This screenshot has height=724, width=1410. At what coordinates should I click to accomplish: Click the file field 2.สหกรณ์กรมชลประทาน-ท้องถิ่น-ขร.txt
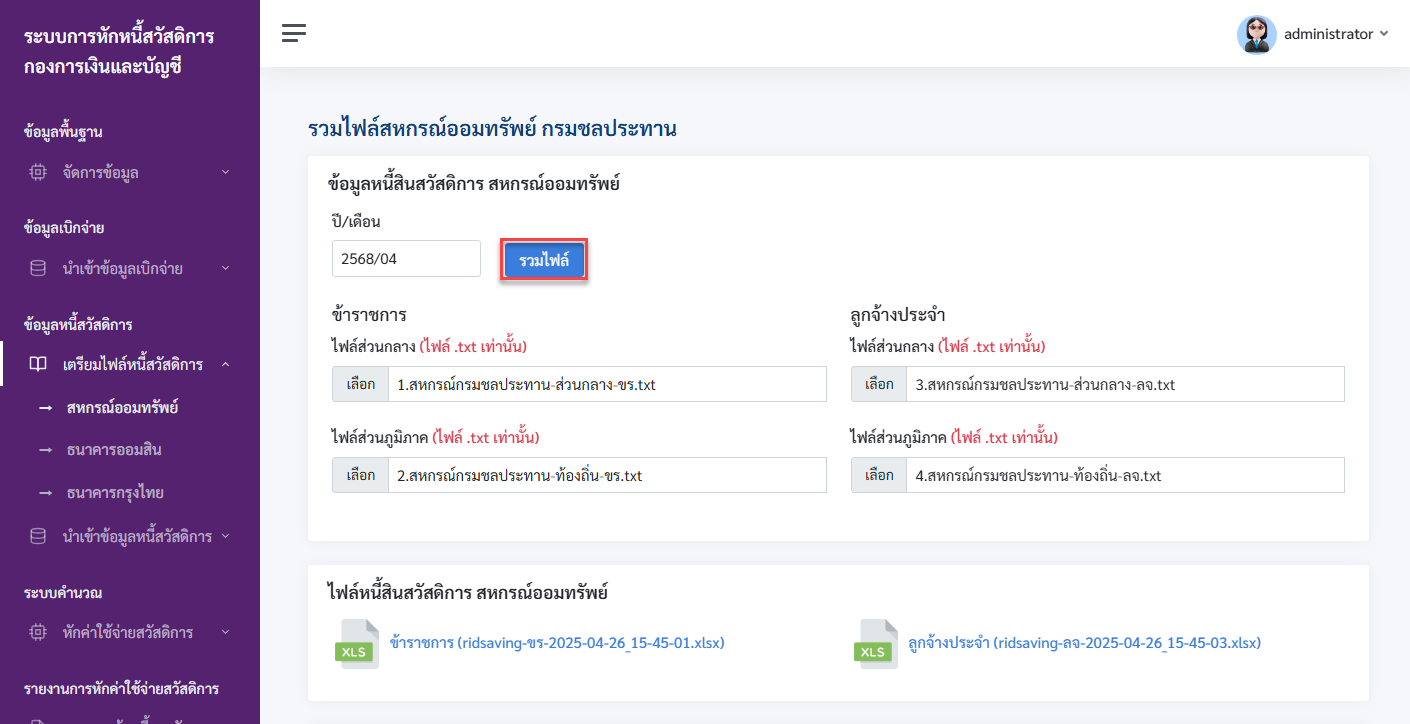pos(607,475)
